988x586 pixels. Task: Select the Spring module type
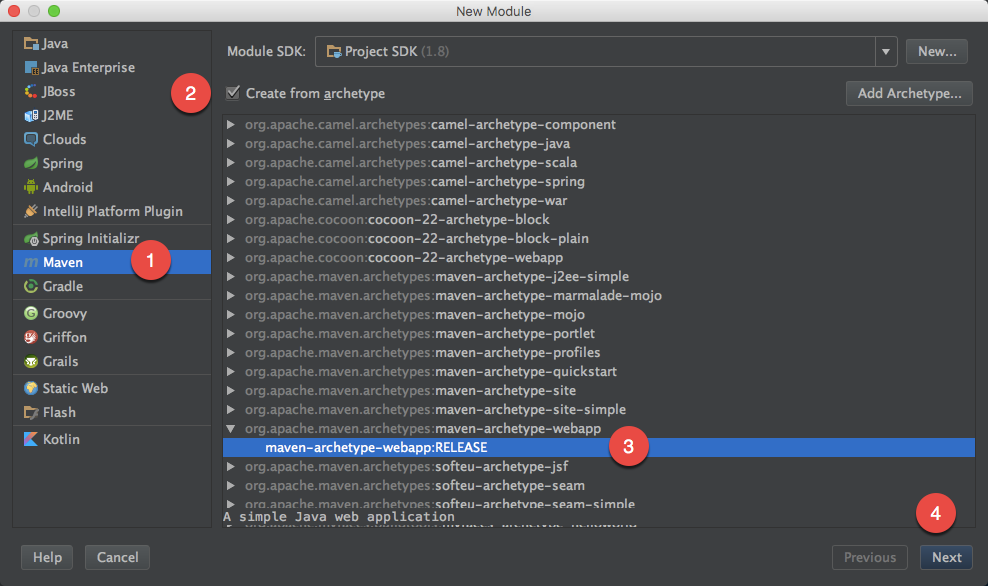coord(112,163)
